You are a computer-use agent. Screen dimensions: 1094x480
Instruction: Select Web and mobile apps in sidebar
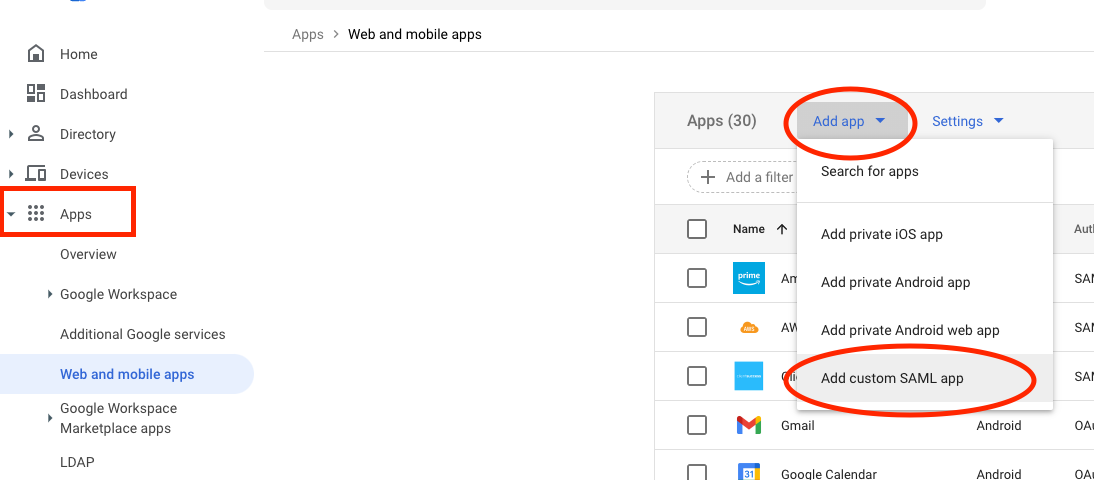(127, 374)
